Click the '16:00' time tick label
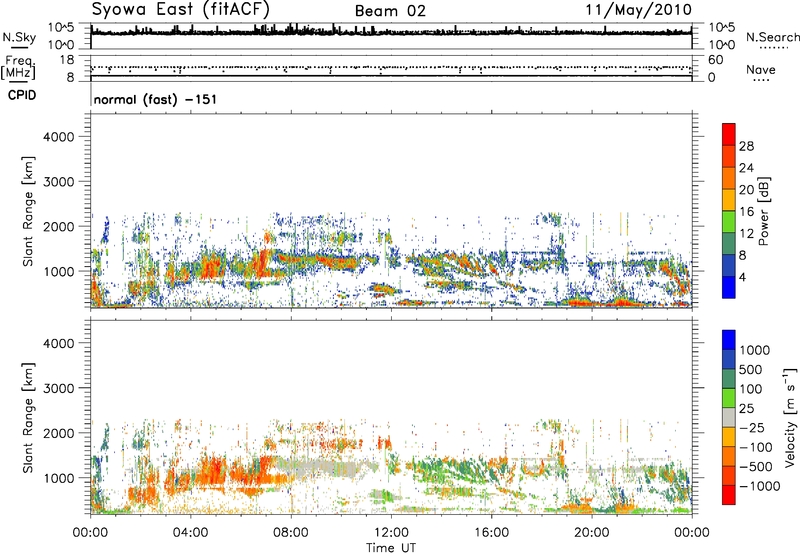Screen dimensions: 800x554 491,533
